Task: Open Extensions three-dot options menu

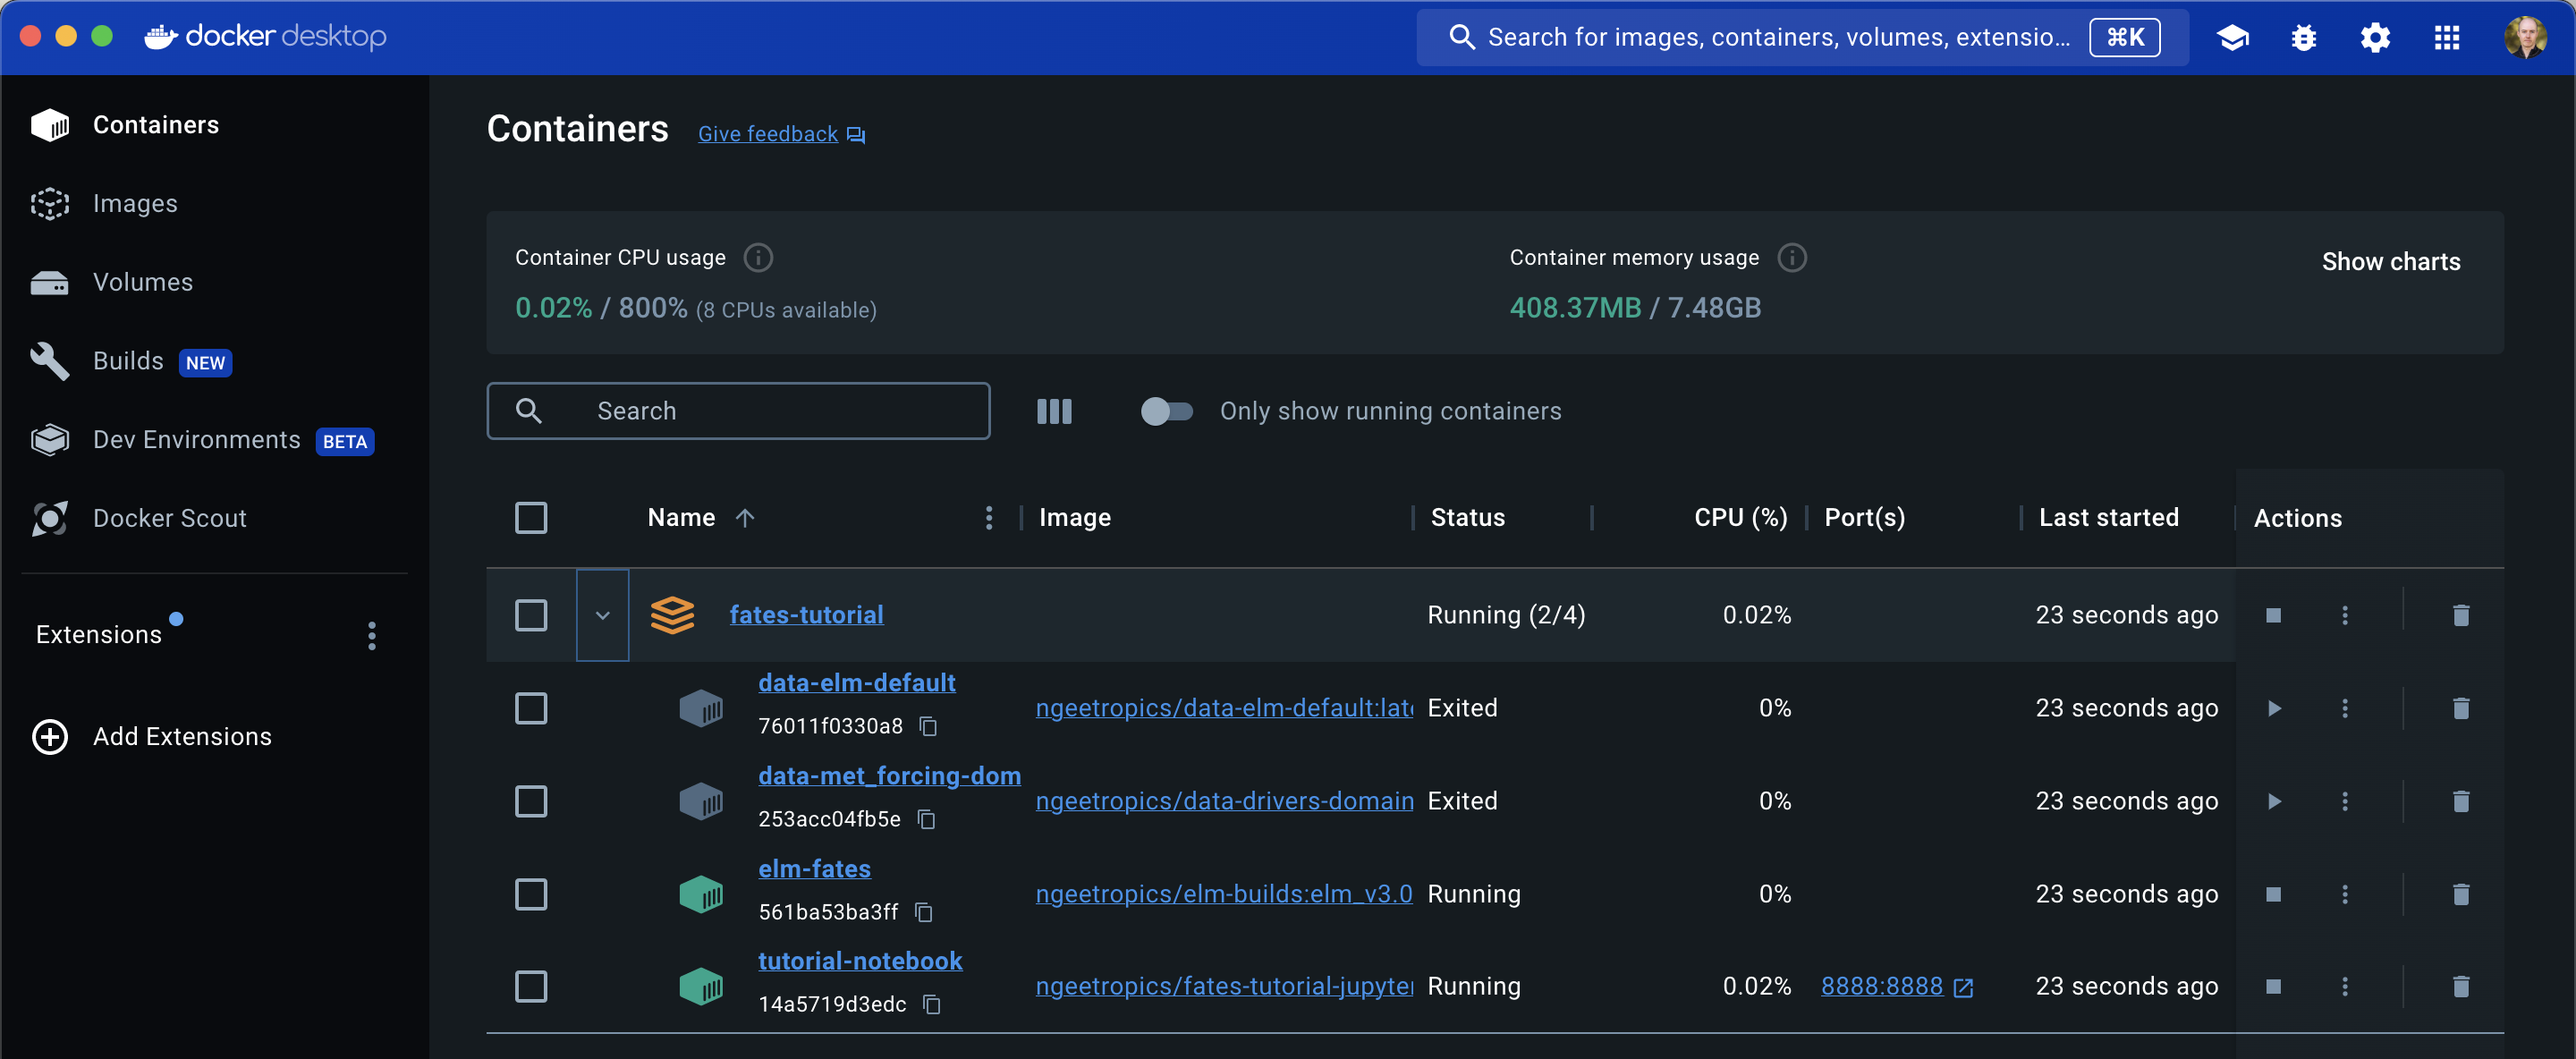Action: point(372,636)
